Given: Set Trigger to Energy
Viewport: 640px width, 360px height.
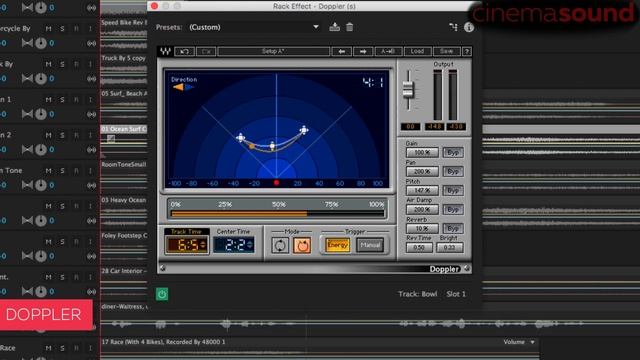Looking at the screenshot, I should (x=338, y=245).
